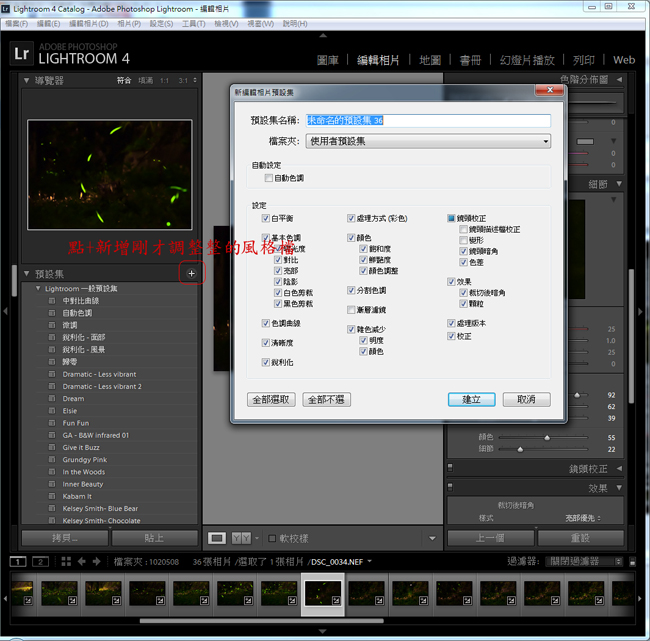650x641 pixels.
Task: Open the 關閉過濾器 filter dropdown
Action: coord(585,561)
